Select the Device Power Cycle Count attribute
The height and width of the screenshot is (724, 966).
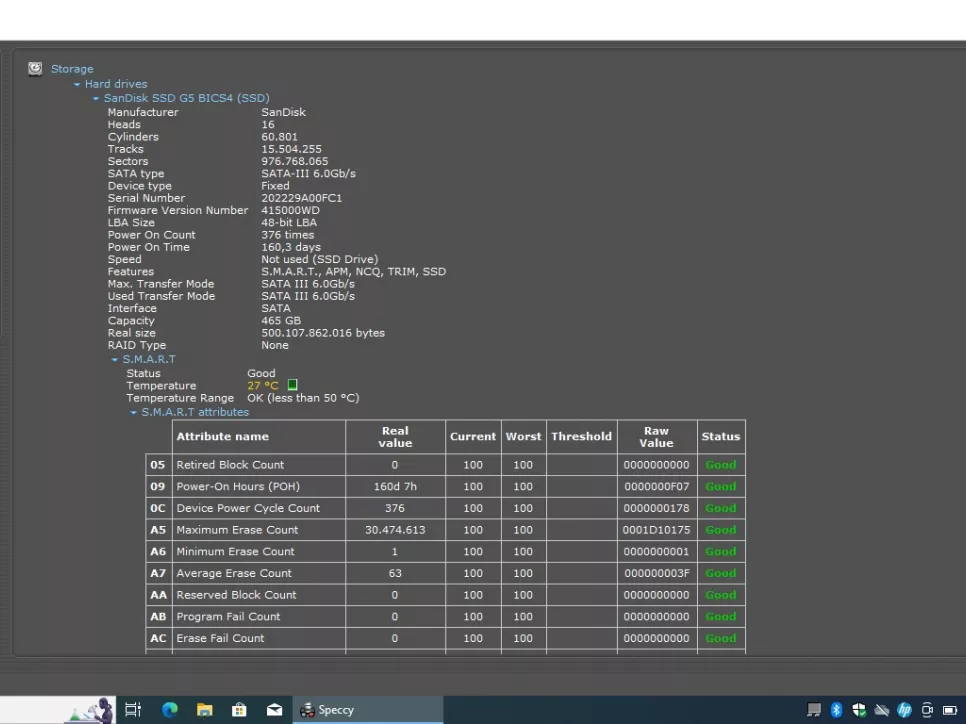[248, 508]
